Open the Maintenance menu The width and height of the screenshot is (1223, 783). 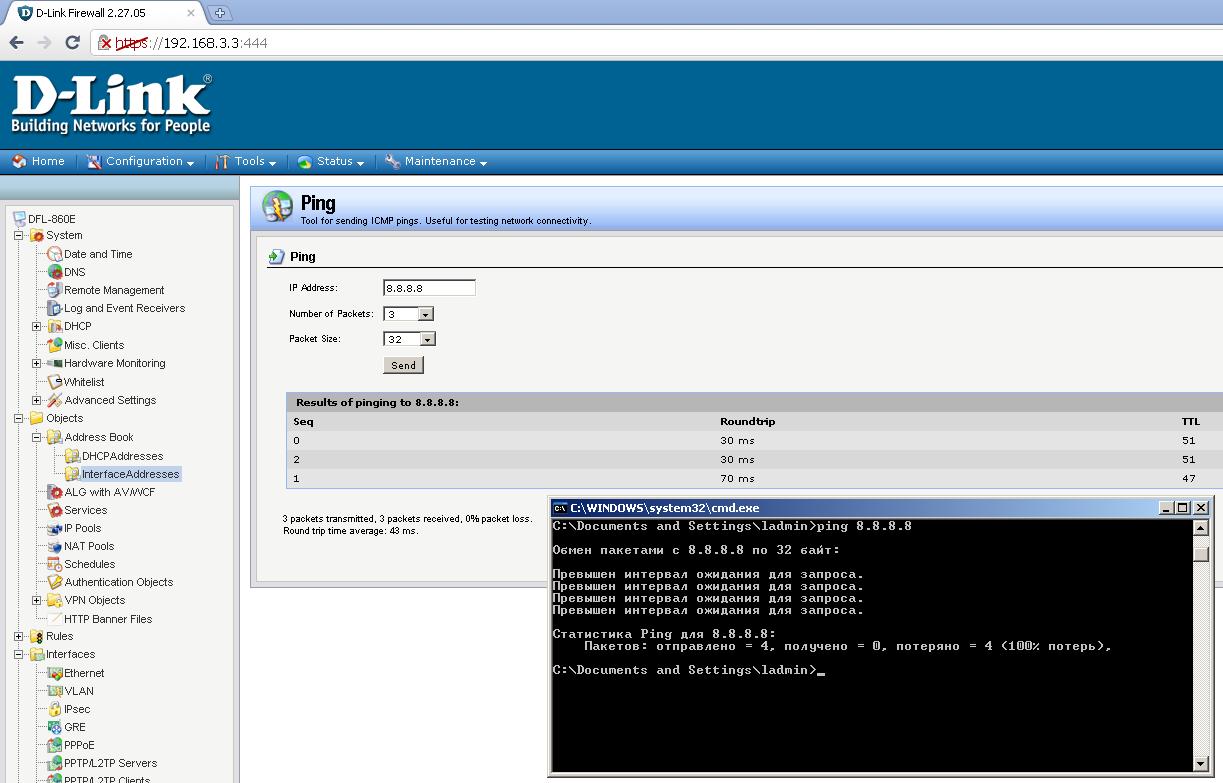point(438,162)
